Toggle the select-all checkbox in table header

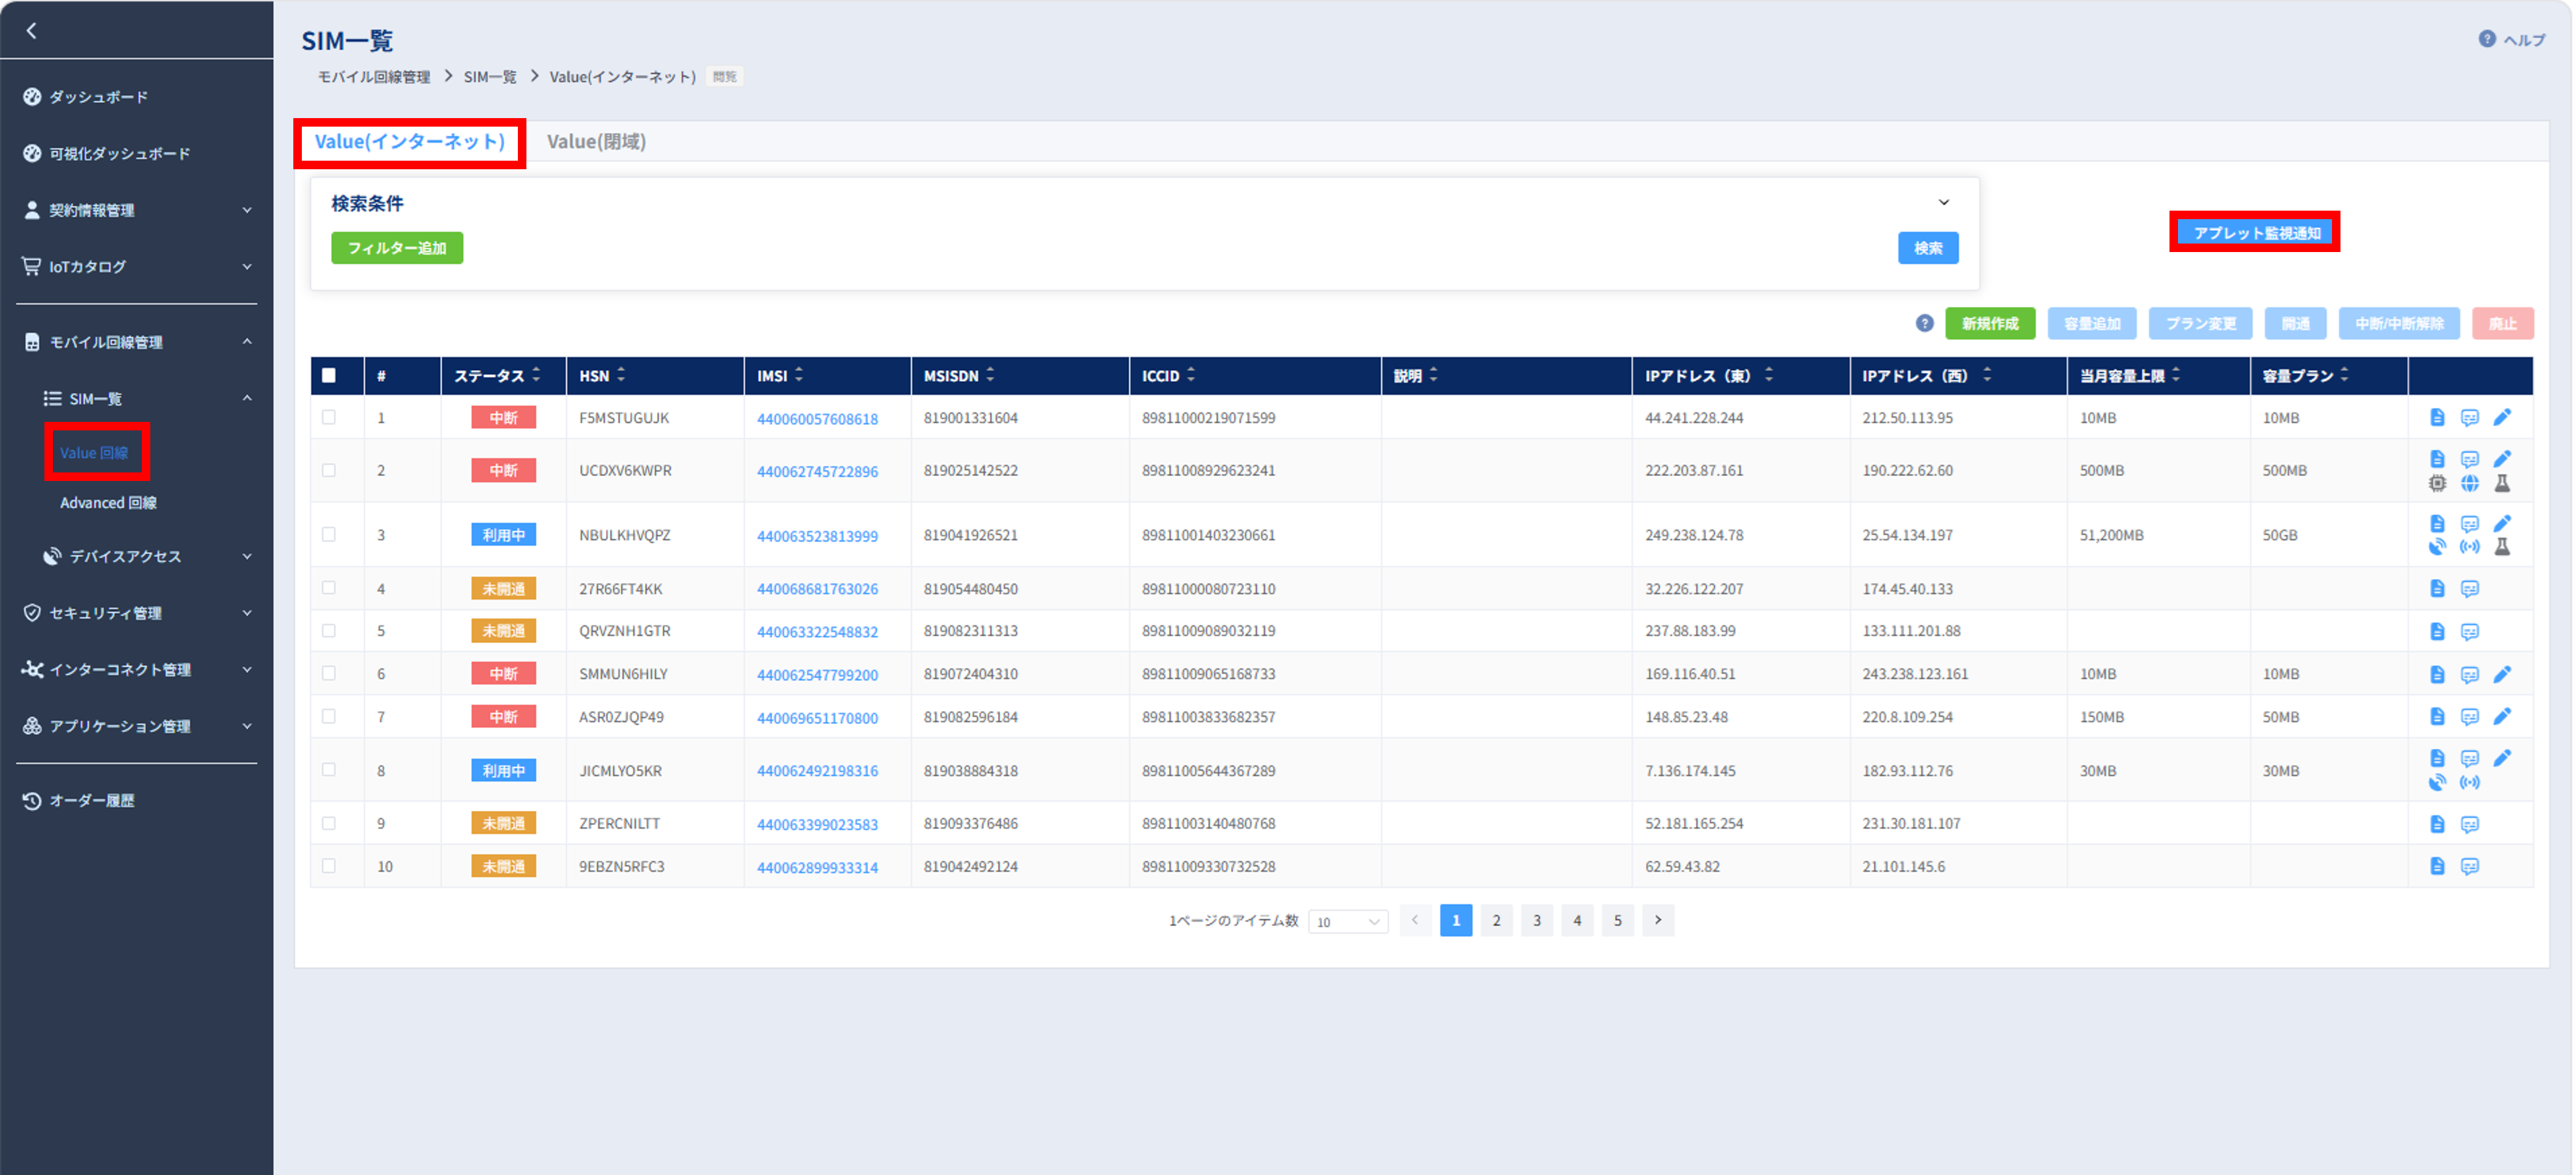[x=329, y=376]
